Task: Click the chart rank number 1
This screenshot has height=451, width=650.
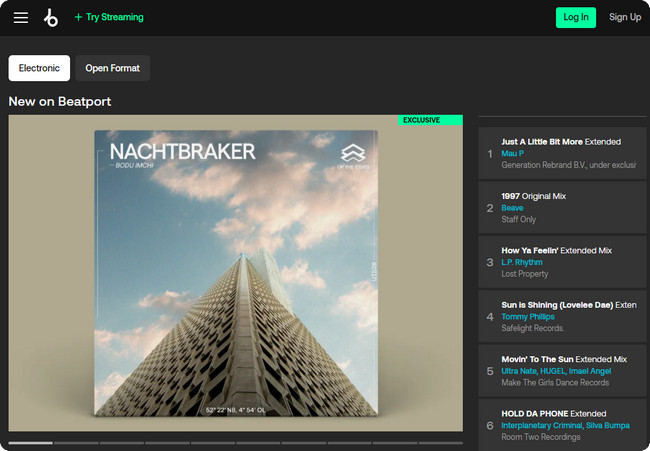Action: pyautogui.click(x=490, y=154)
